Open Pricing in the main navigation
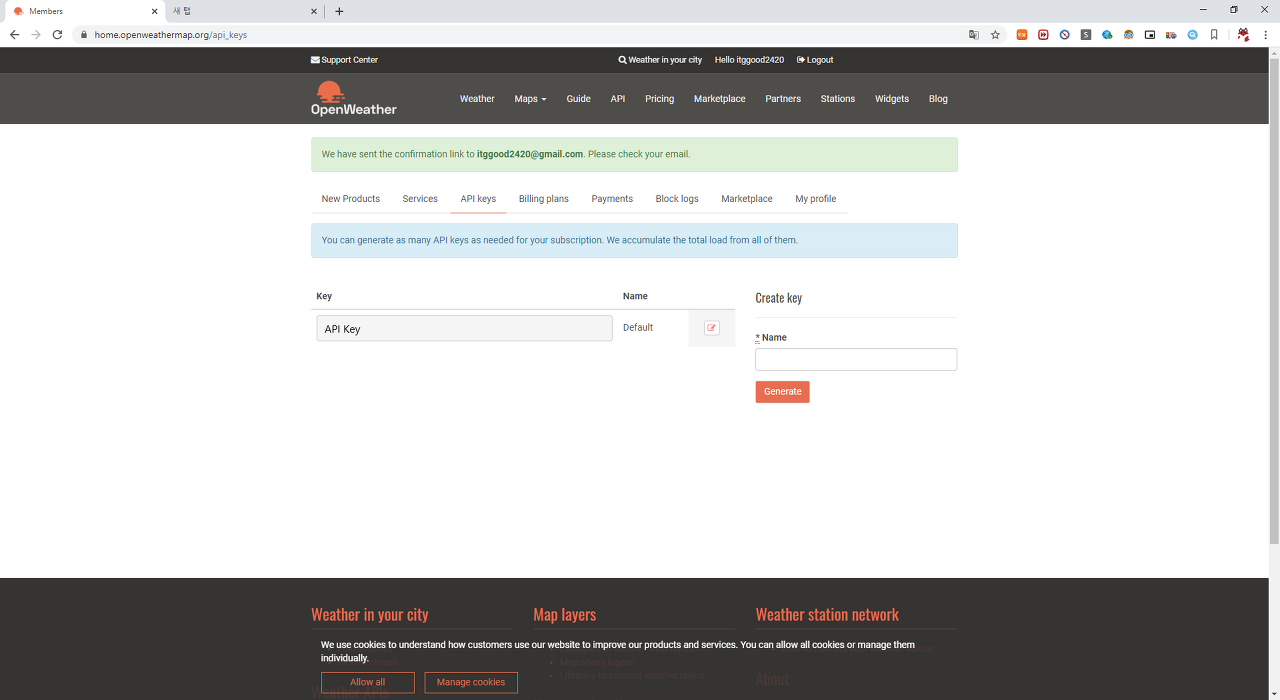This screenshot has height=700, width=1280. [x=659, y=99]
